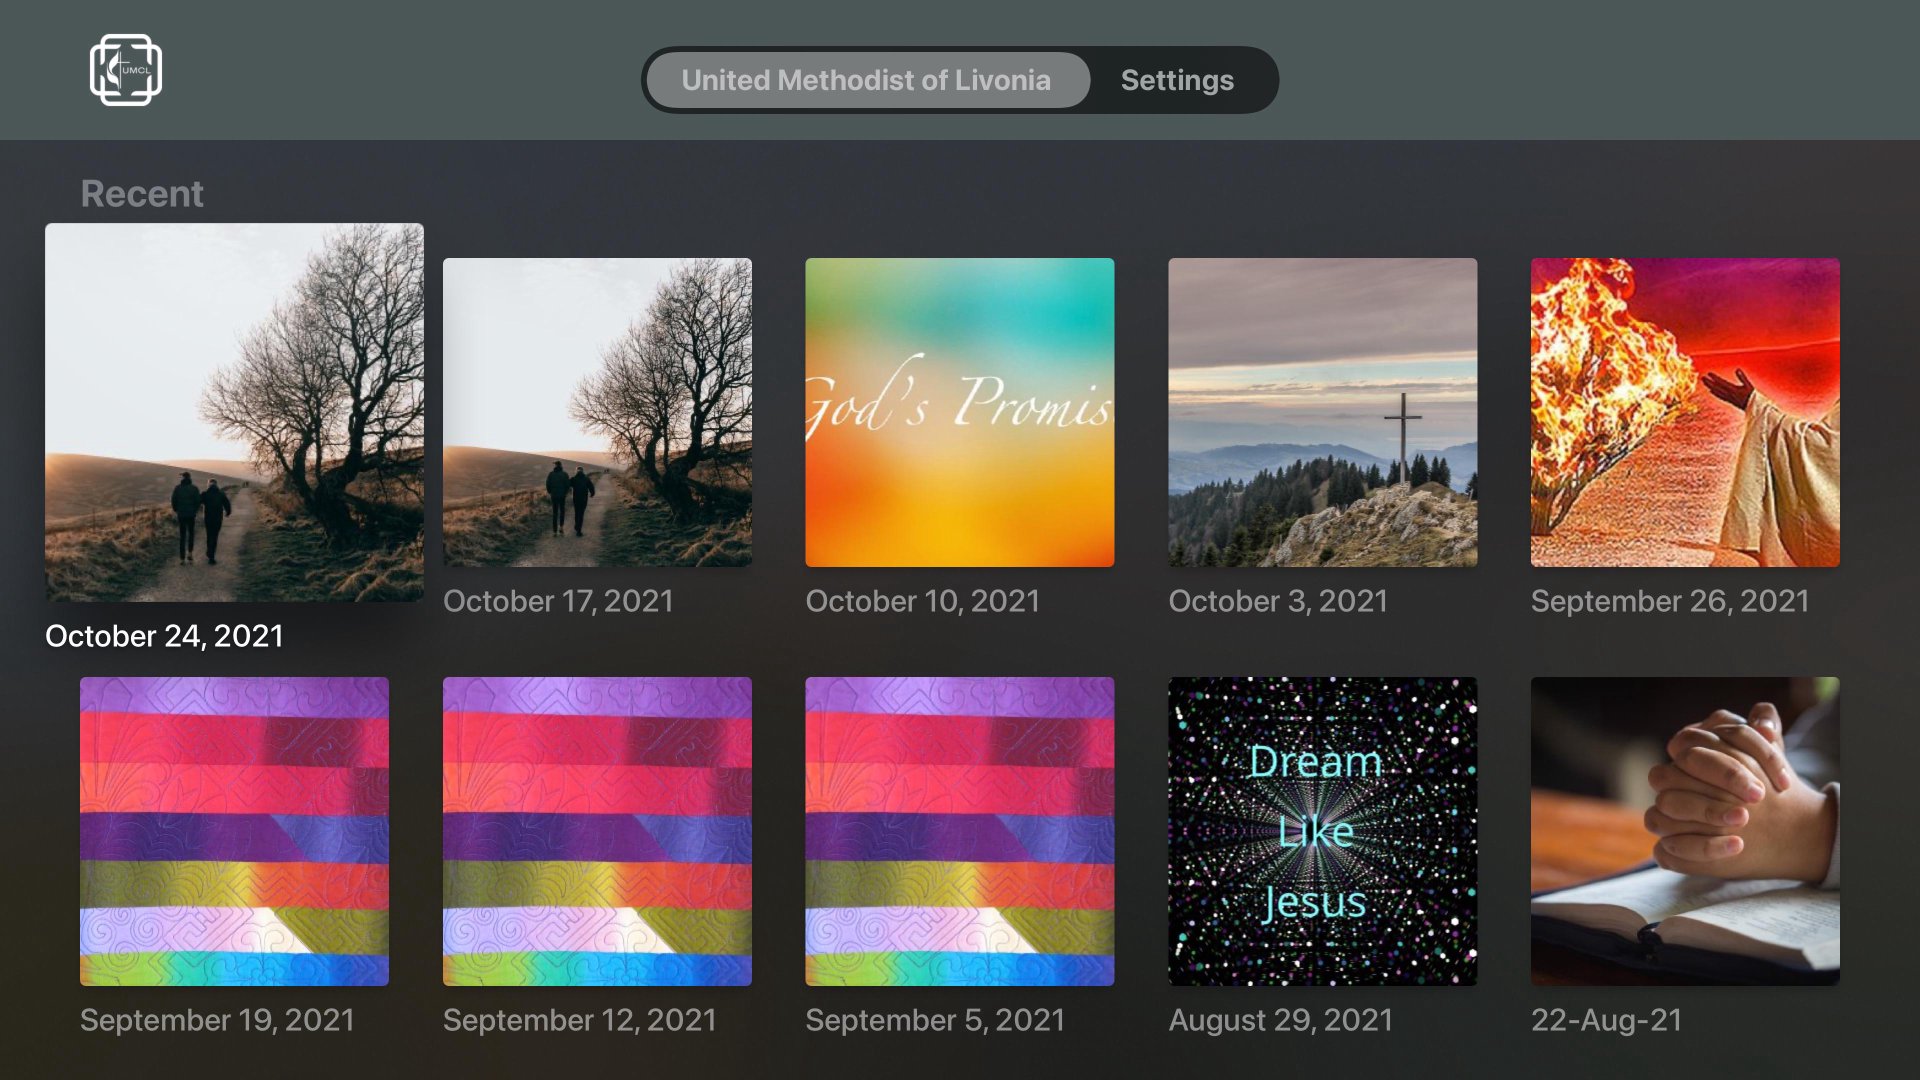
Task: Open the Dream Like Jesus thumbnail
Action: (1322, 831)
